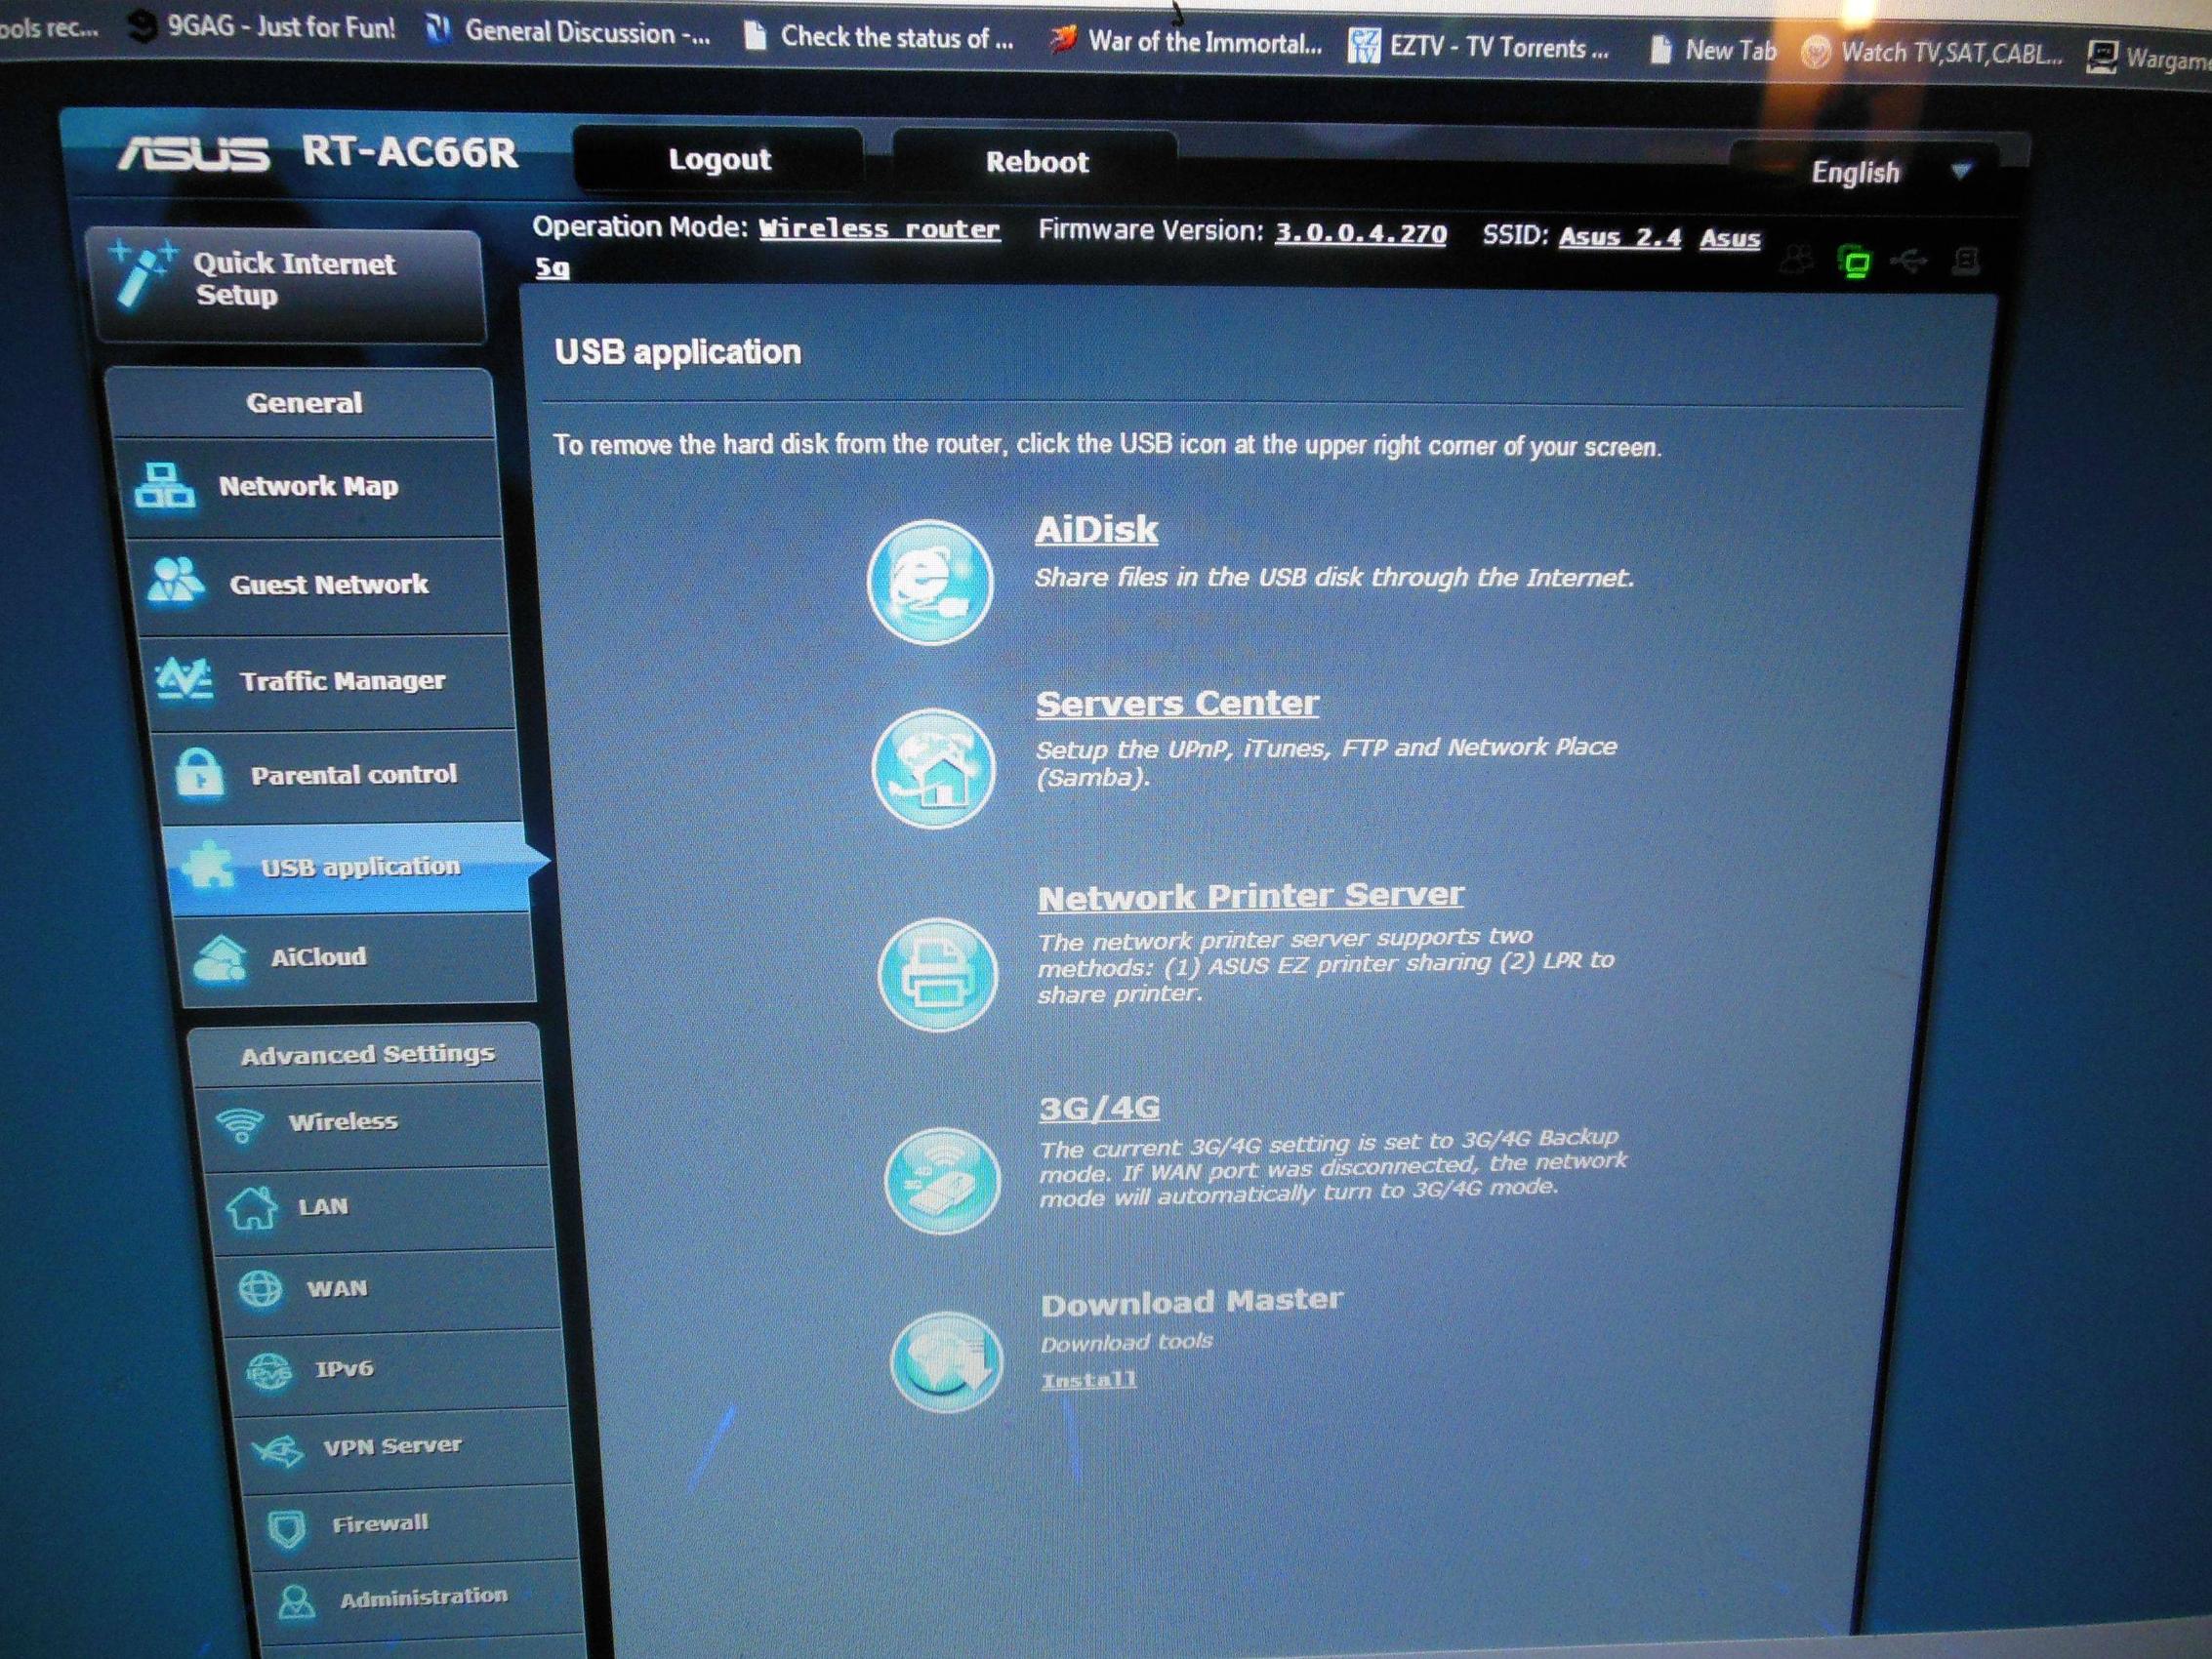Image resolution: width=2212 pixels, height=1659 pixels.
Task: Click the Parental control padlock icon
Action: tap(198, 773)
